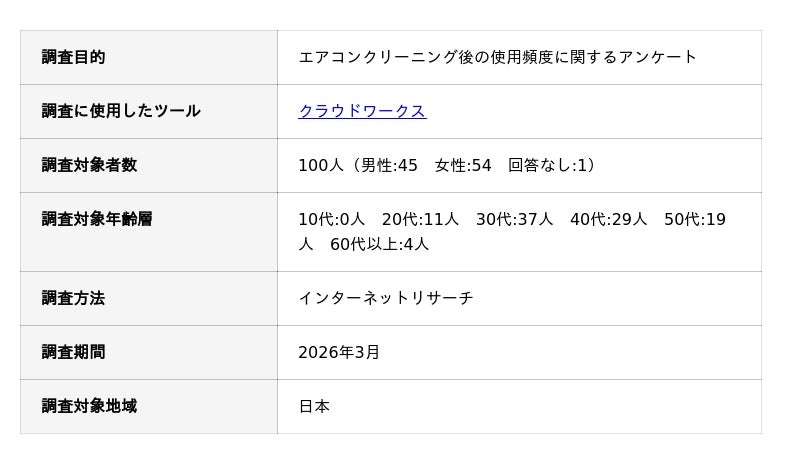Select the 30代:37人 age group text

coord(514,219)
